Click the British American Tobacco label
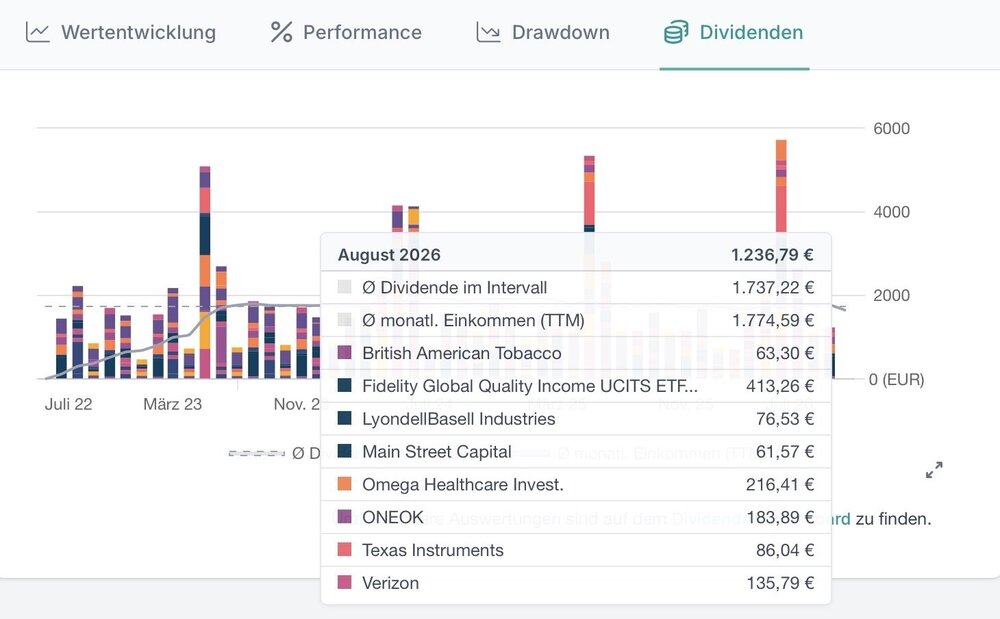This screenshot has width=1000, height=619. [462, 353]
